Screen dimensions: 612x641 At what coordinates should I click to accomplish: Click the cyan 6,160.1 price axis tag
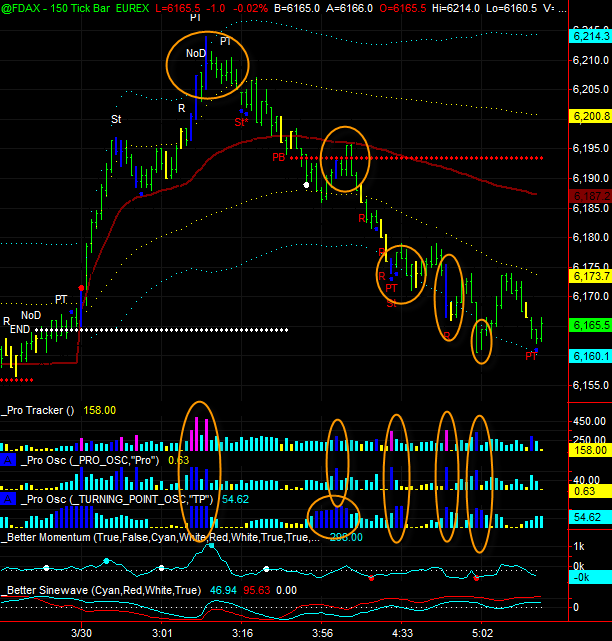tap(590, 356)
